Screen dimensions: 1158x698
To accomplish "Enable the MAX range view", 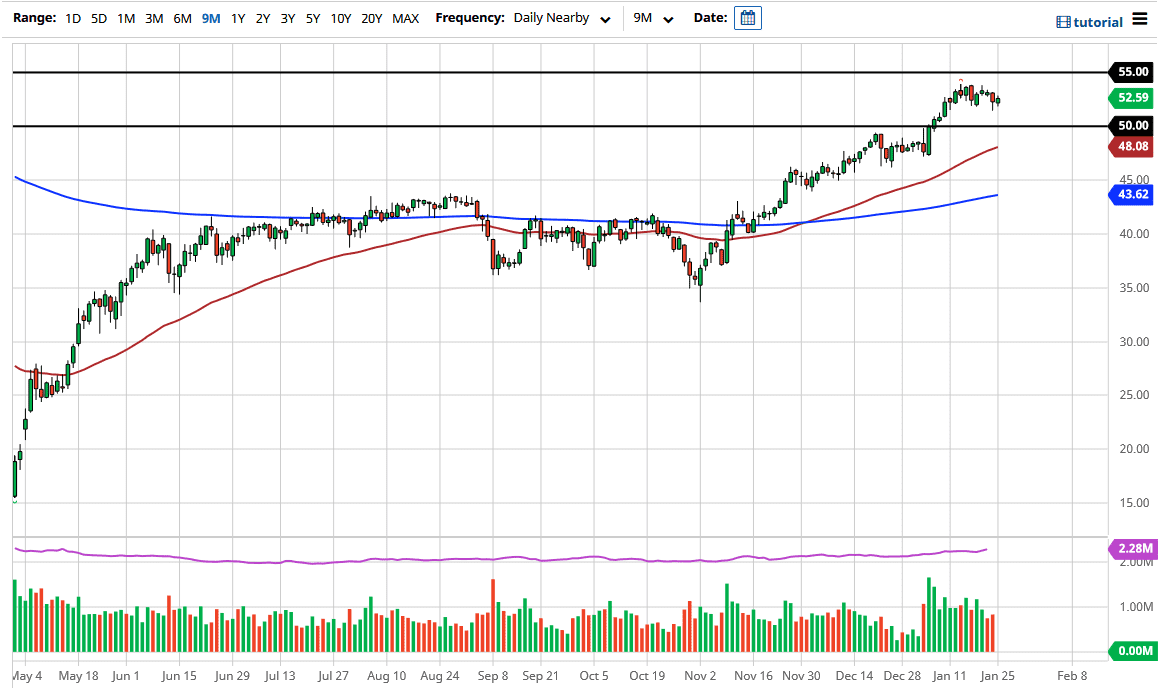I will 405,17.
